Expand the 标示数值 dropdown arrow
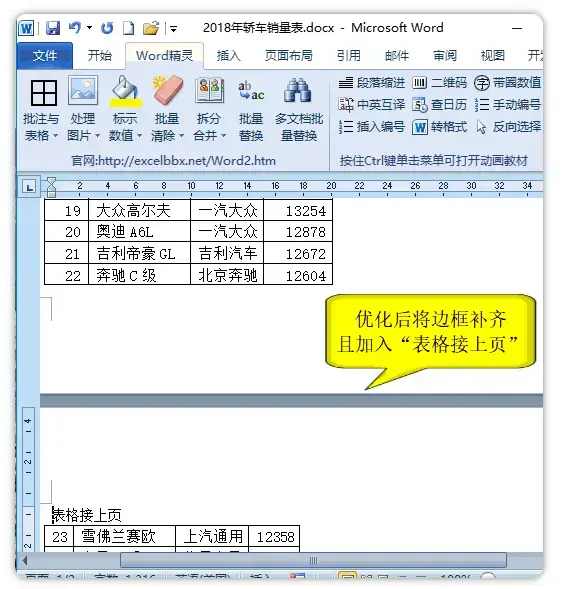 click(140, 135)
